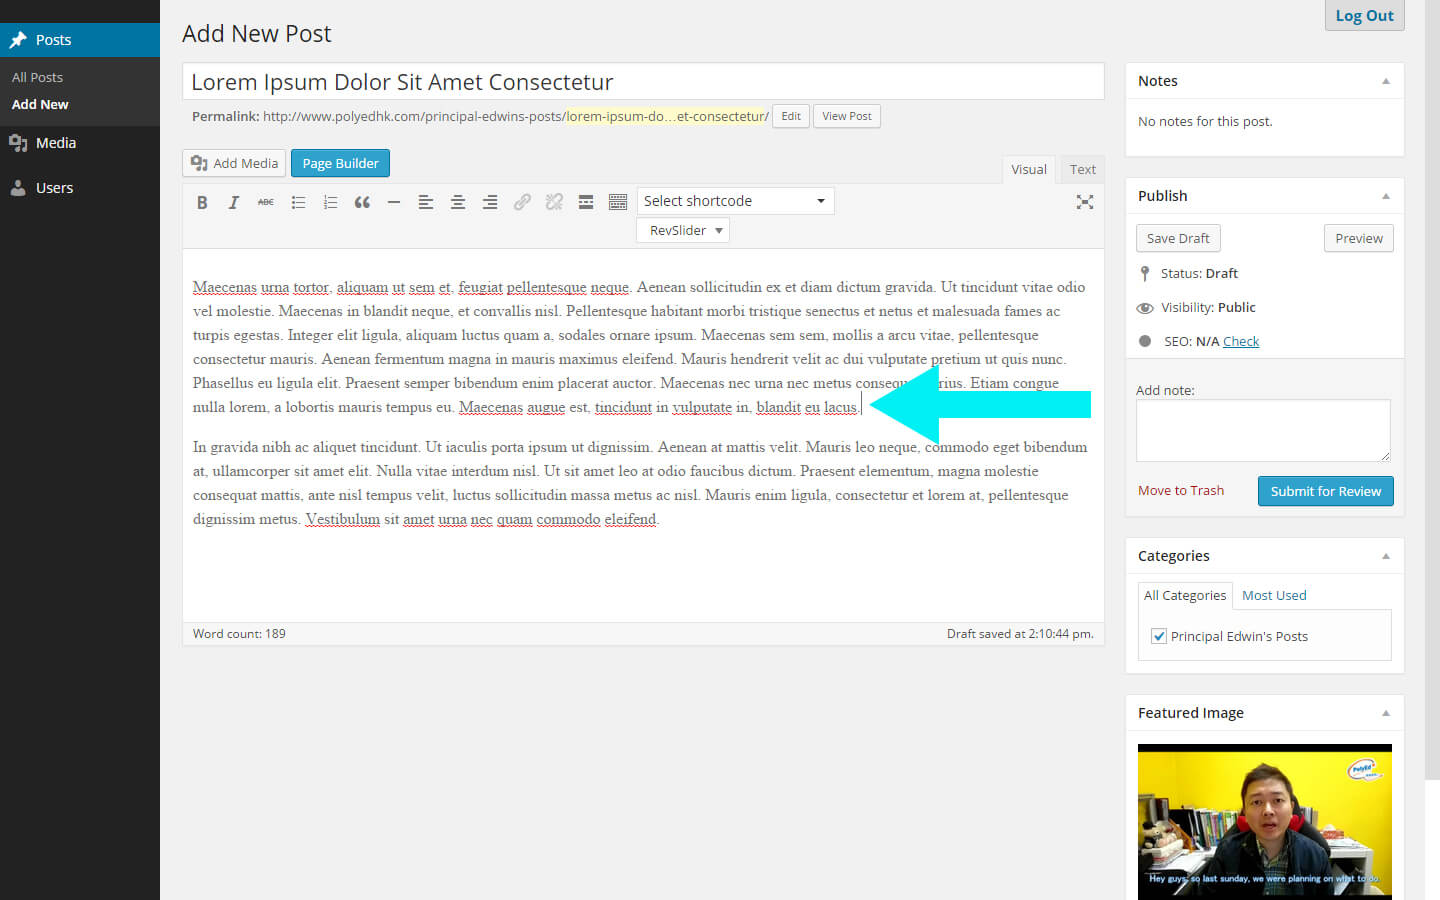Toggle italic formatting in editor toolbar
This screenshot has height=900, width=1440.
point(234,202)
